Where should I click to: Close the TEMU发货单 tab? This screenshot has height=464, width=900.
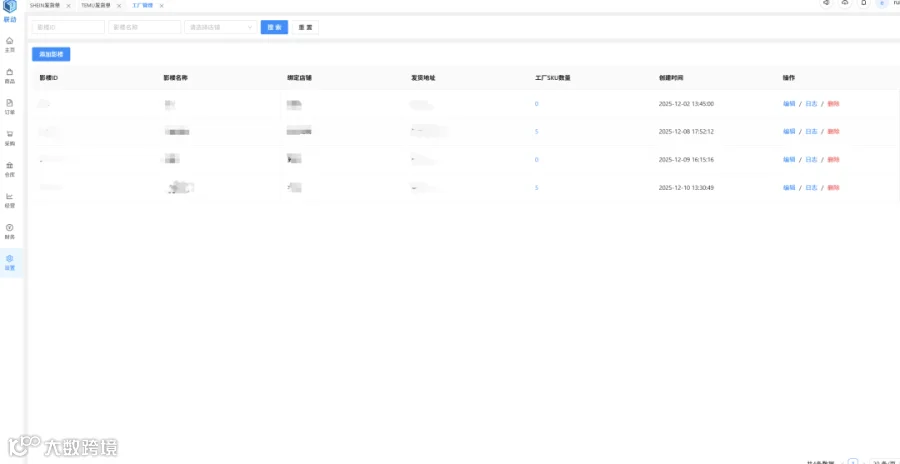click(x=119, y=6)
